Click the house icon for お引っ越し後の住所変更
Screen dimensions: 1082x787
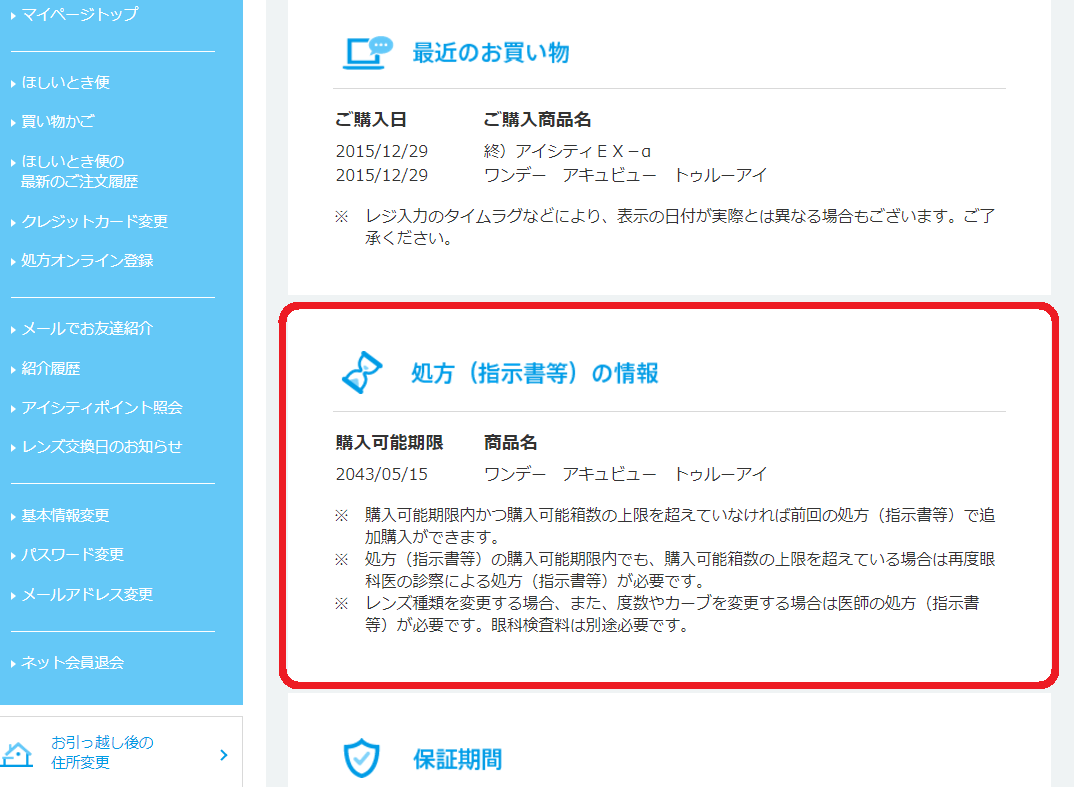point(19,753)
